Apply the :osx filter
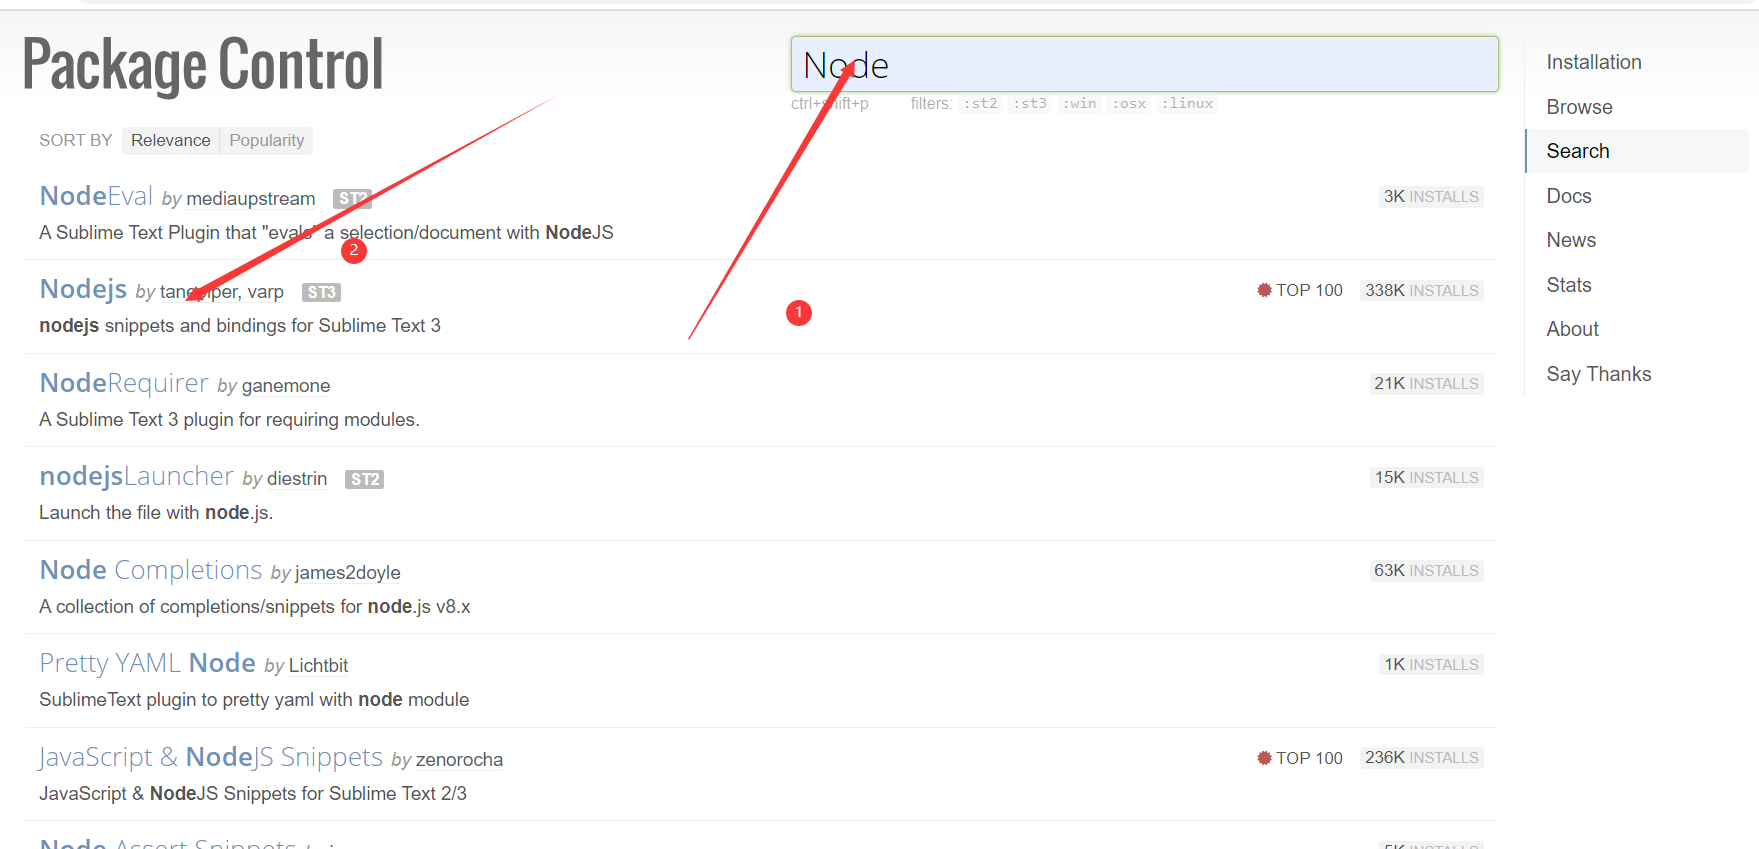Viewport: 1759px width, 849px height. click(x=1129, y=103)
